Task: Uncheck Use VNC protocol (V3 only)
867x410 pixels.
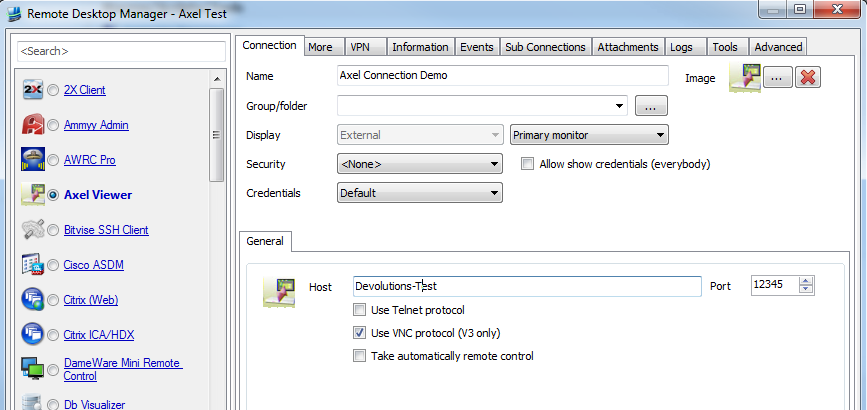Action: (x=359, y=333)
